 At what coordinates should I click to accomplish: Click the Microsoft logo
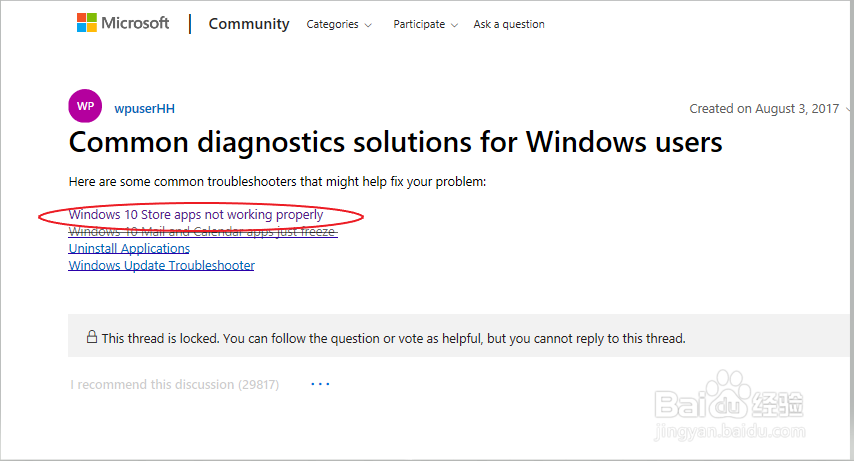[123, 24]
